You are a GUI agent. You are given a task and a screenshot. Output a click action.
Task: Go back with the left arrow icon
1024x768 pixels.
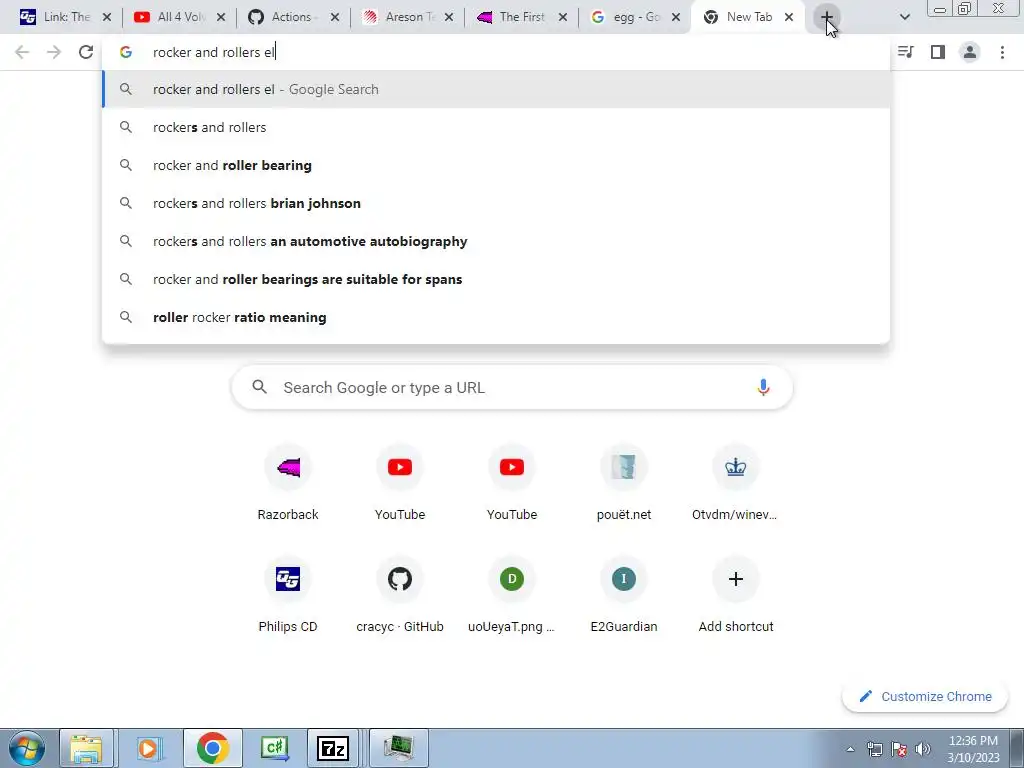coord(22,52)
